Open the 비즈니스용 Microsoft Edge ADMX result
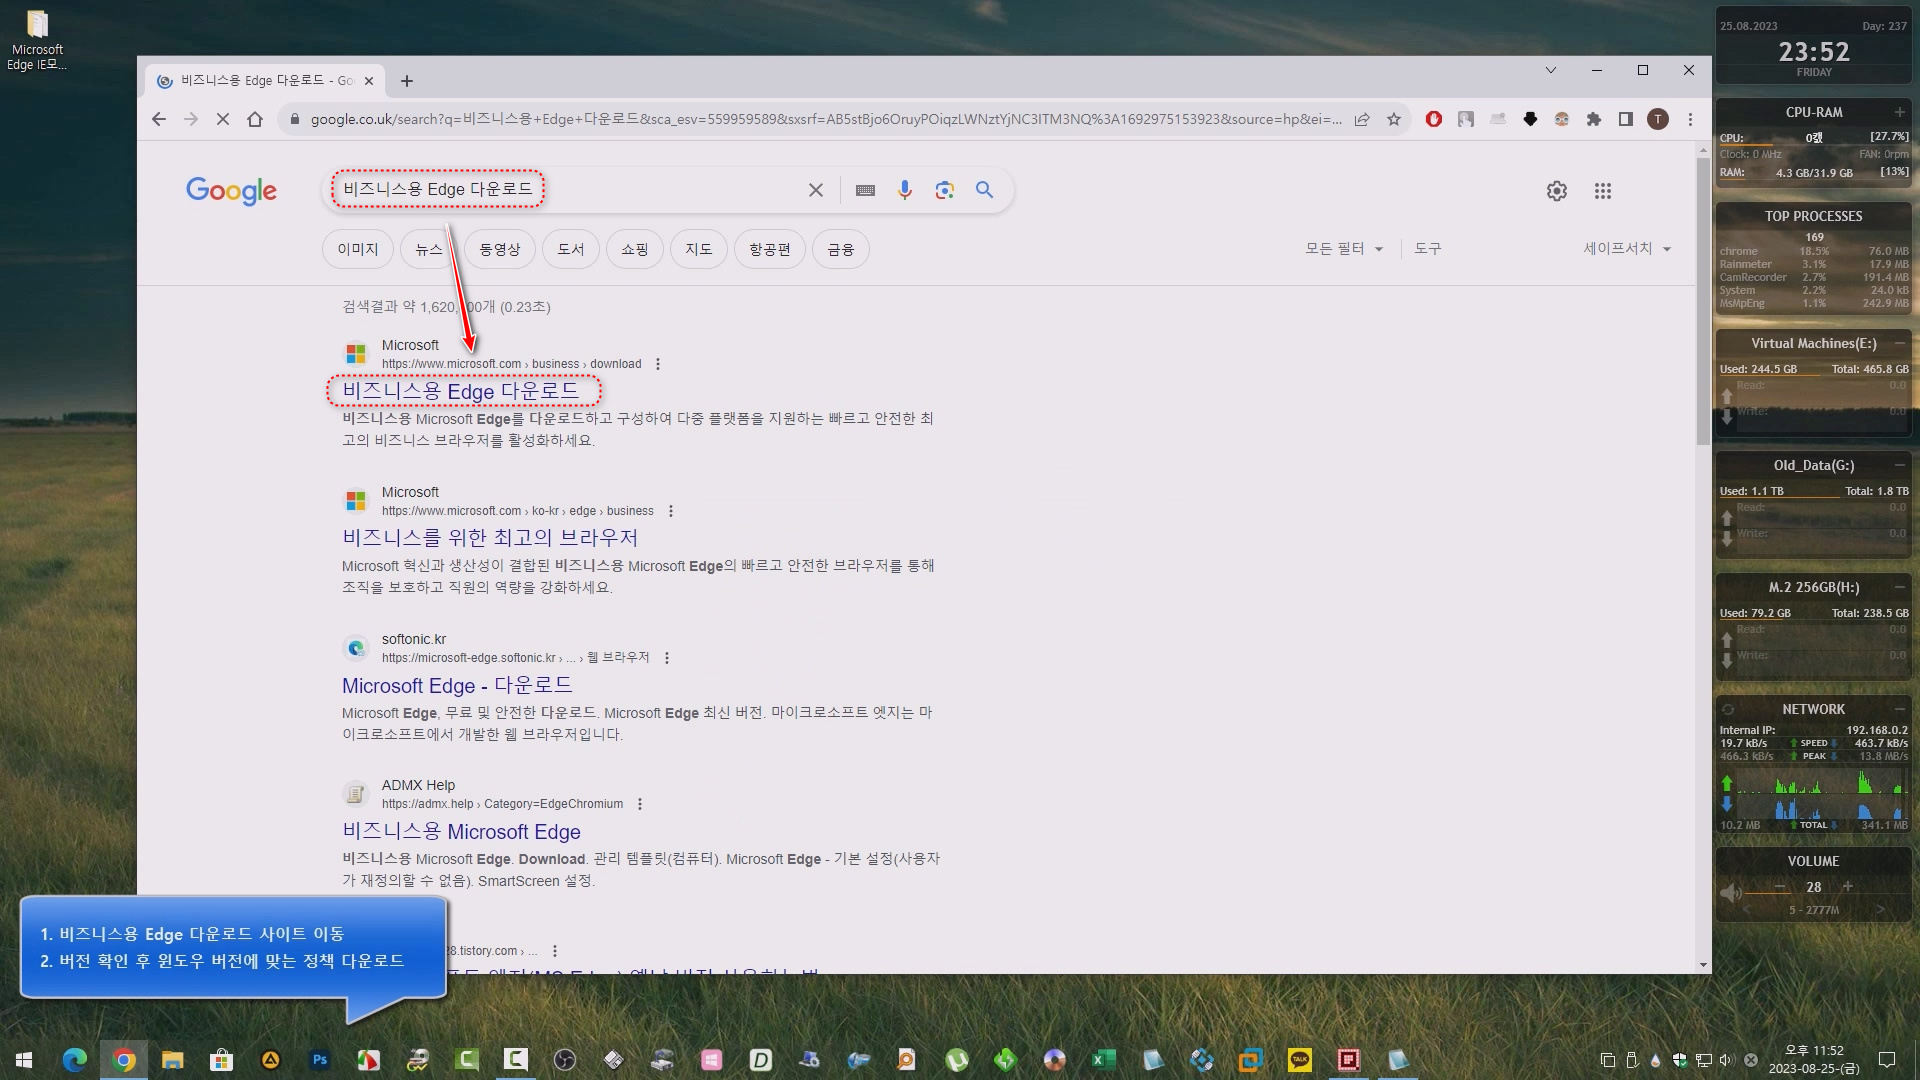 pos(461,831)
